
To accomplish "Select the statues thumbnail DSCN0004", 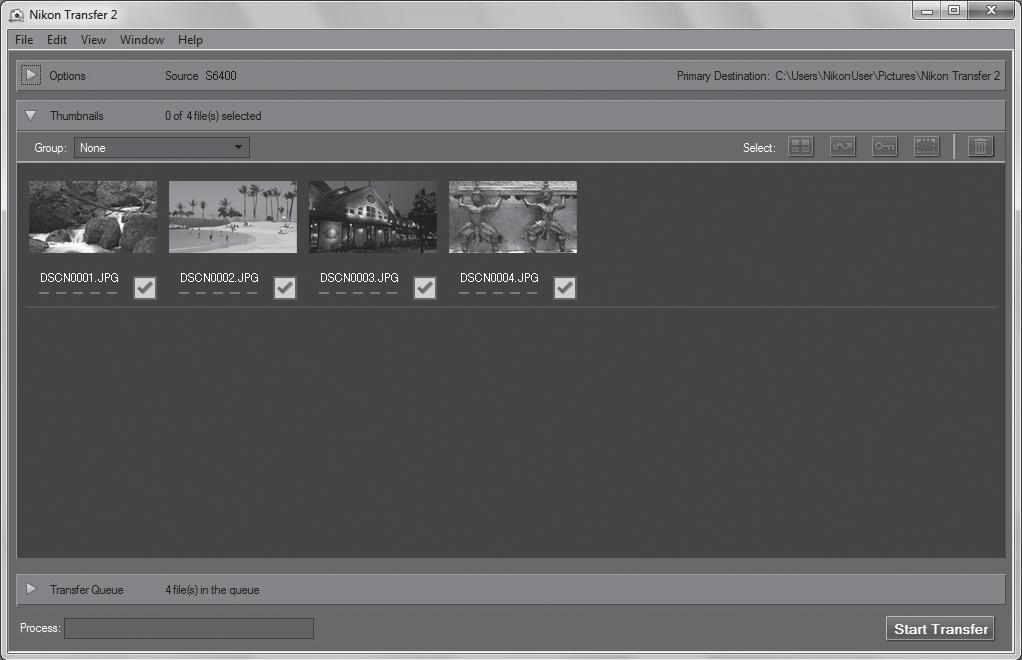I will (x=513, y=217).
